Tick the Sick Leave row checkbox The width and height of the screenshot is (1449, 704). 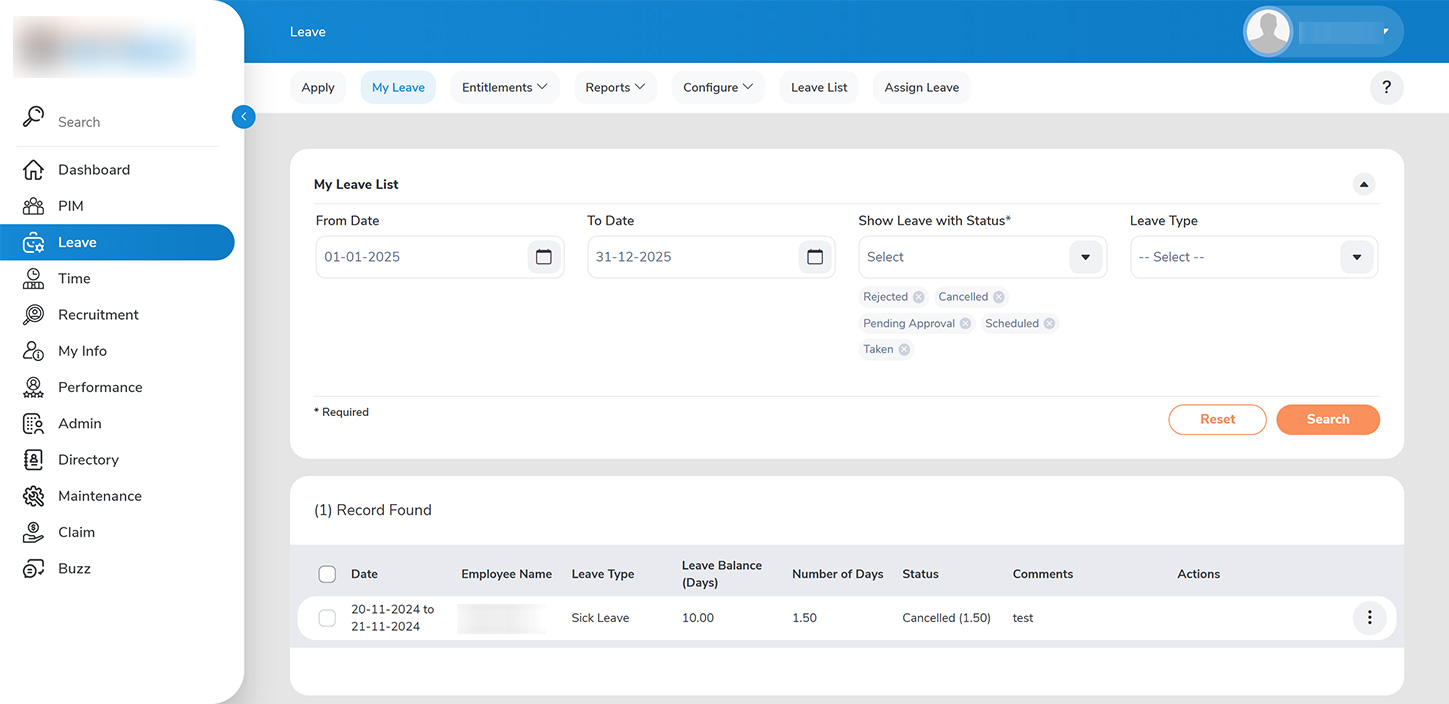327,618
